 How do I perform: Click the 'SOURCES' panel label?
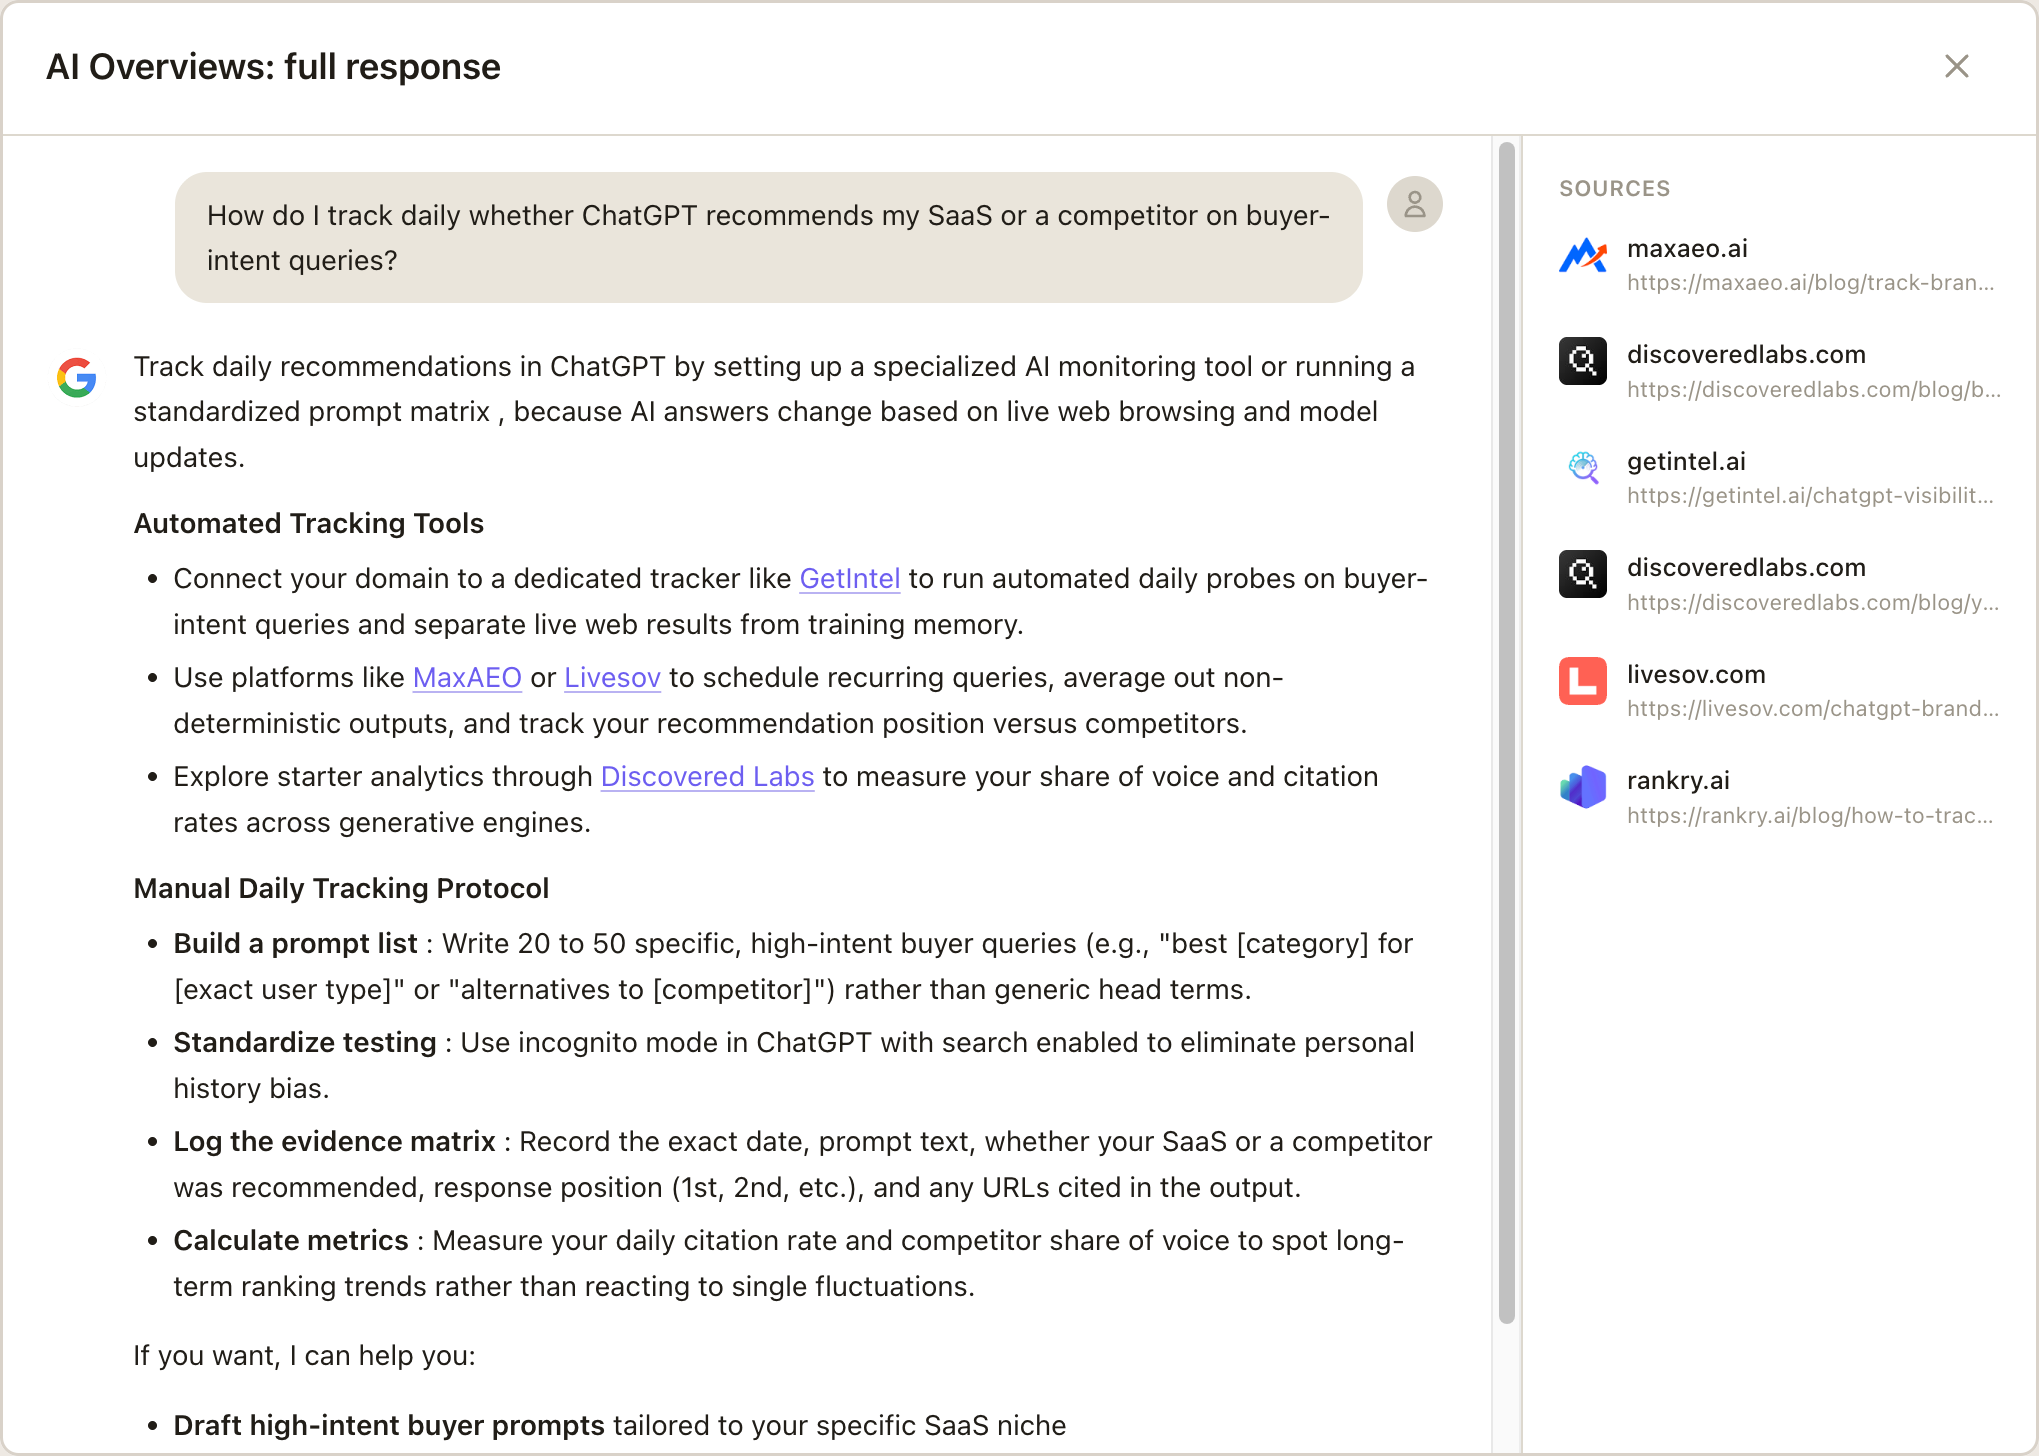pos(1614,188)
